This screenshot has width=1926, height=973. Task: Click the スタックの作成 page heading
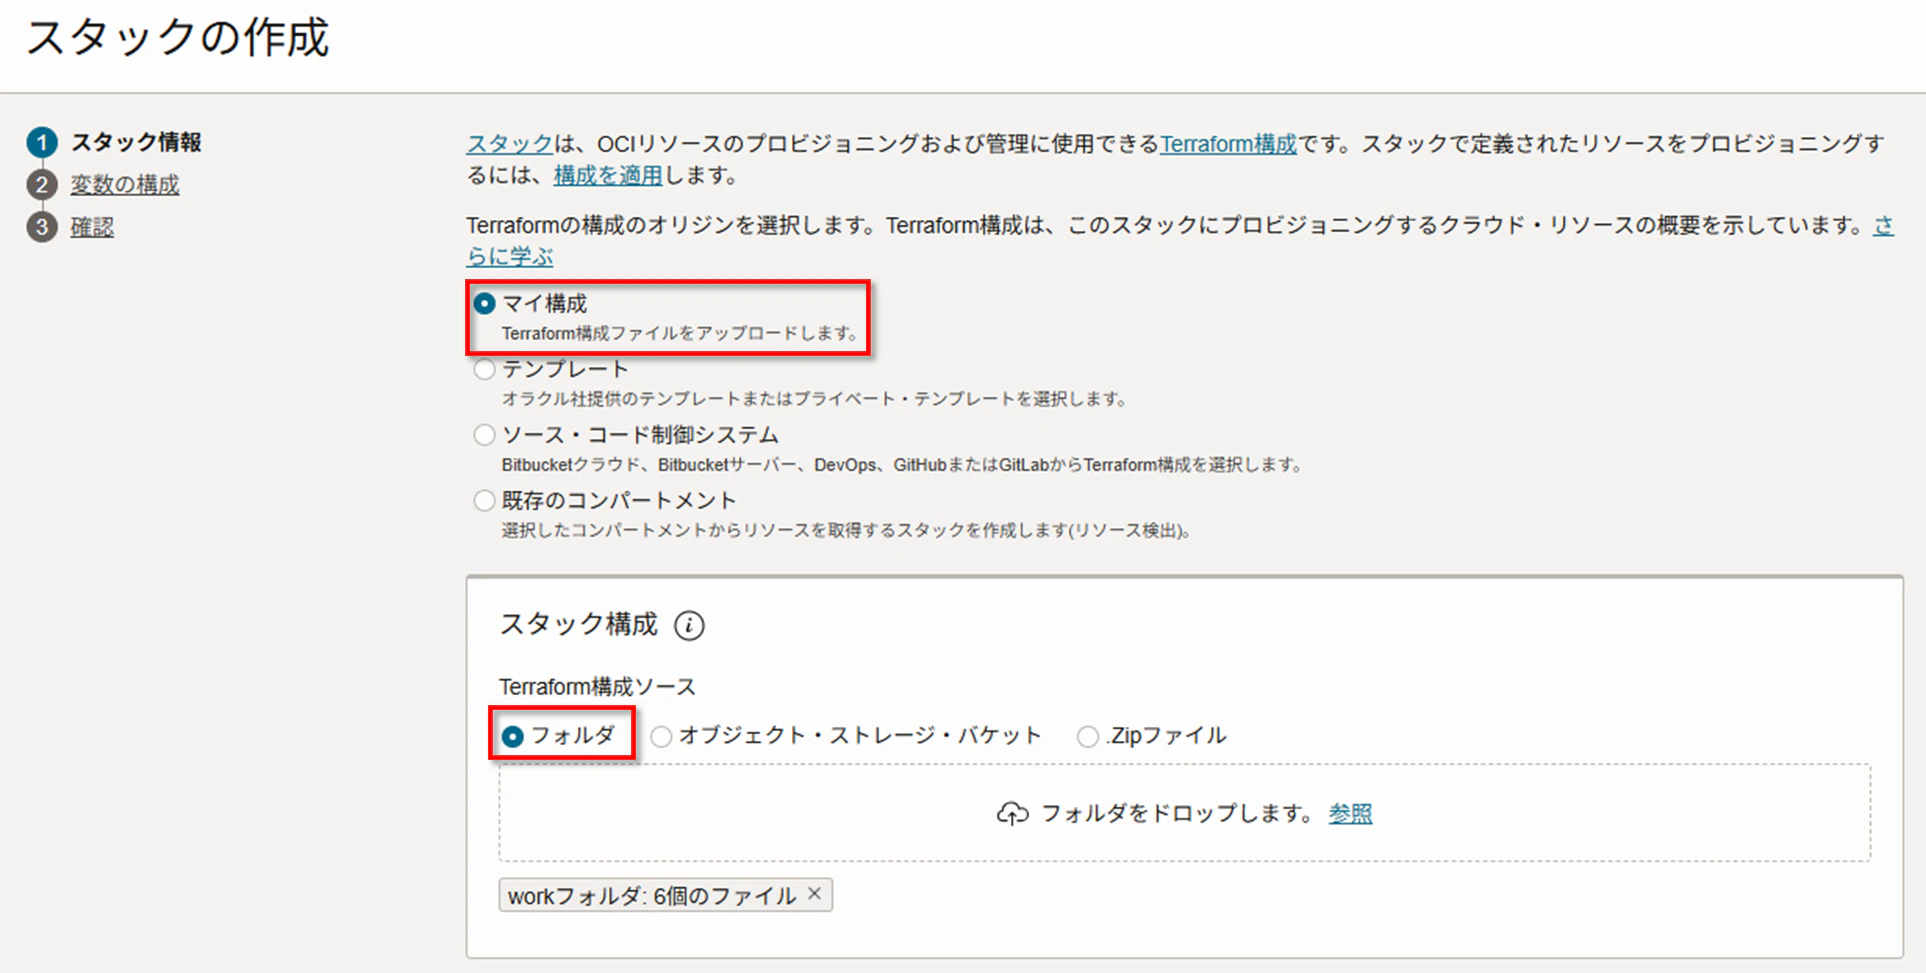(178, 38)
